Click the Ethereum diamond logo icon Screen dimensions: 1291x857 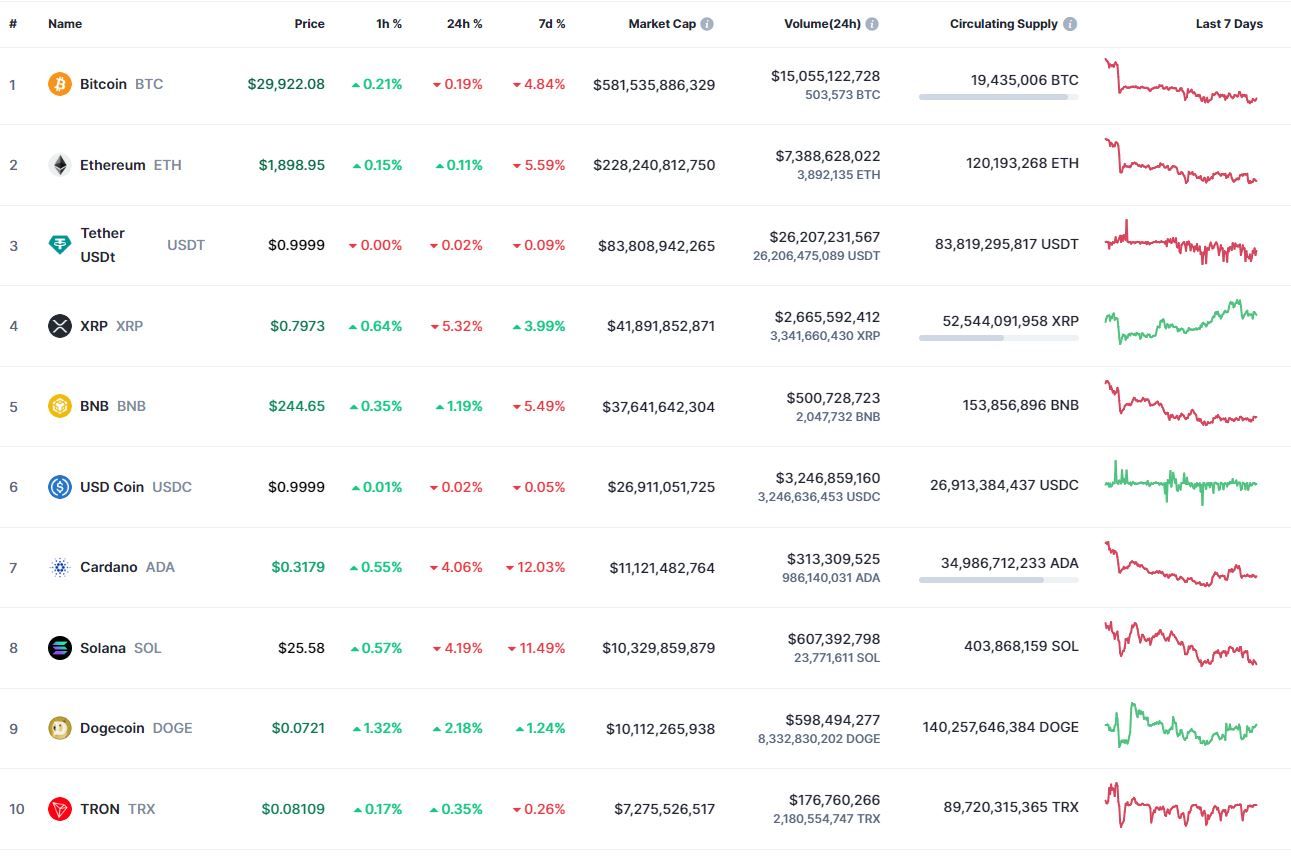(60, 165)
